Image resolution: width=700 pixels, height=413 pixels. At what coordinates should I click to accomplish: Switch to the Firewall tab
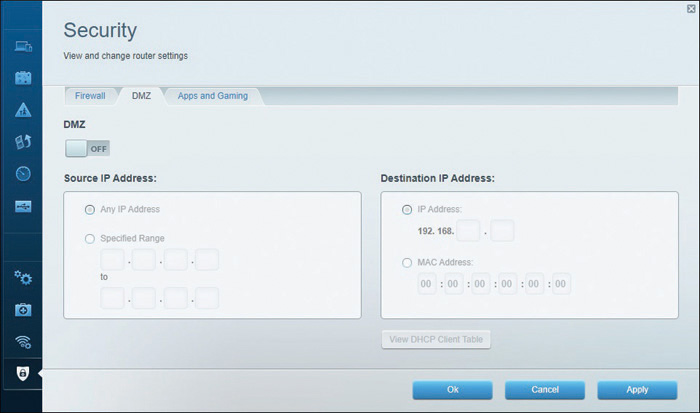pos(90,96)
